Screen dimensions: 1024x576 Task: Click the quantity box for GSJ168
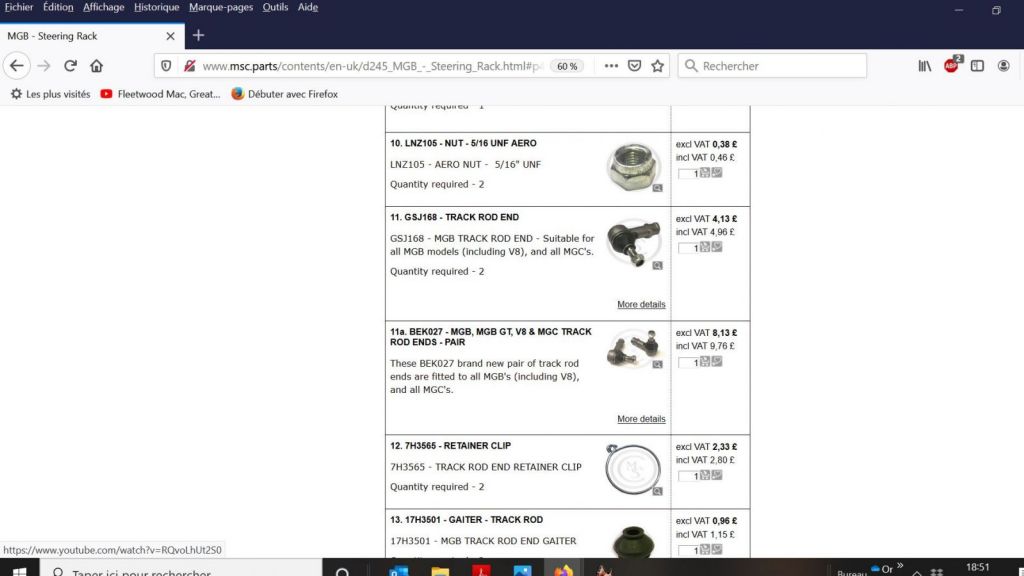coord(688,248)
